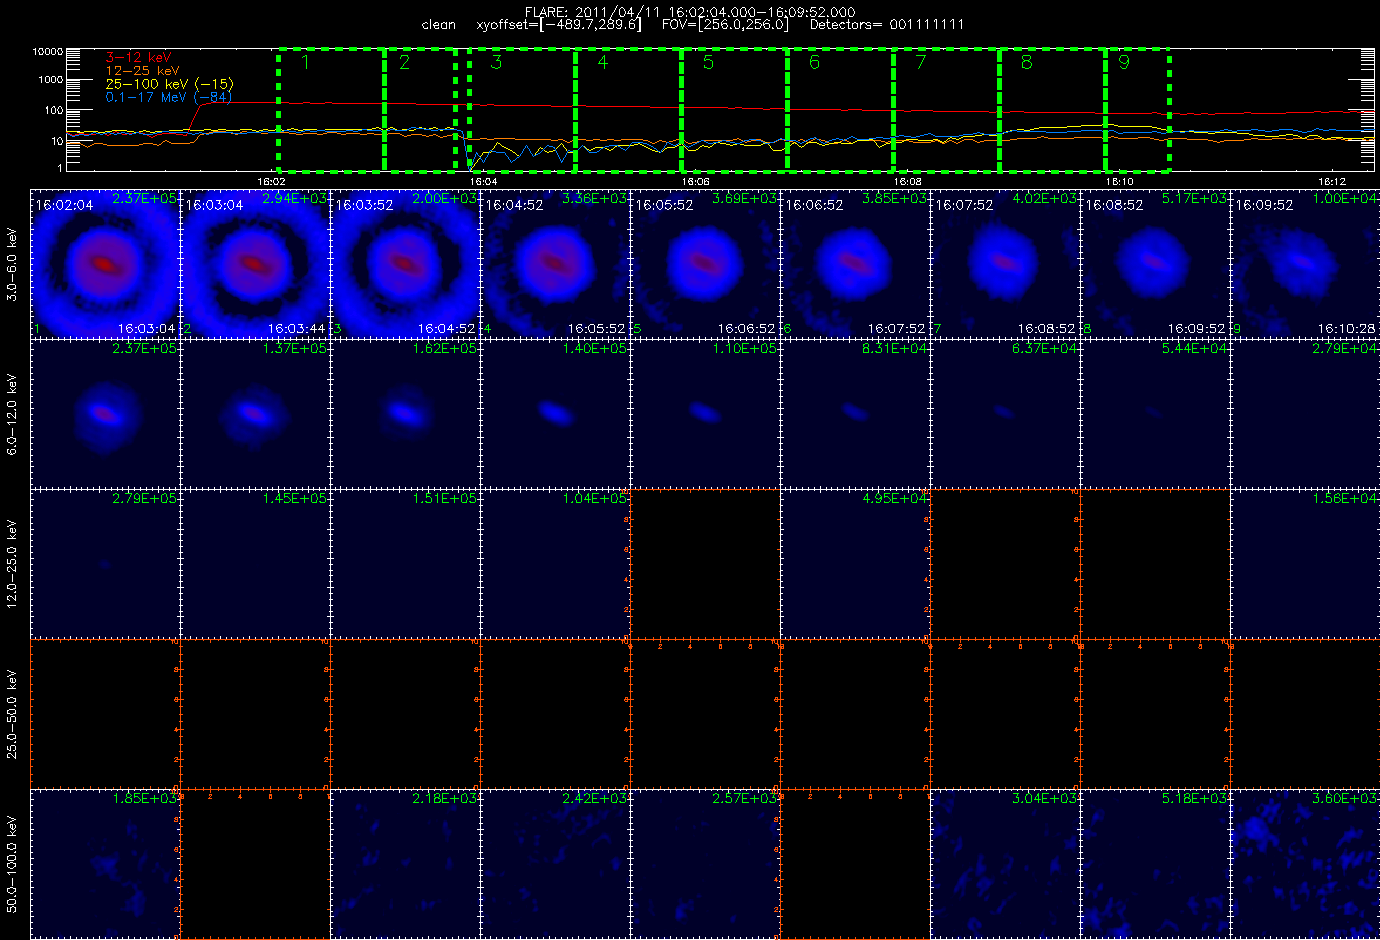Screen dimensions: 1380x940
Task: Select interval number 9 on the light curve
Action: 1138,109
